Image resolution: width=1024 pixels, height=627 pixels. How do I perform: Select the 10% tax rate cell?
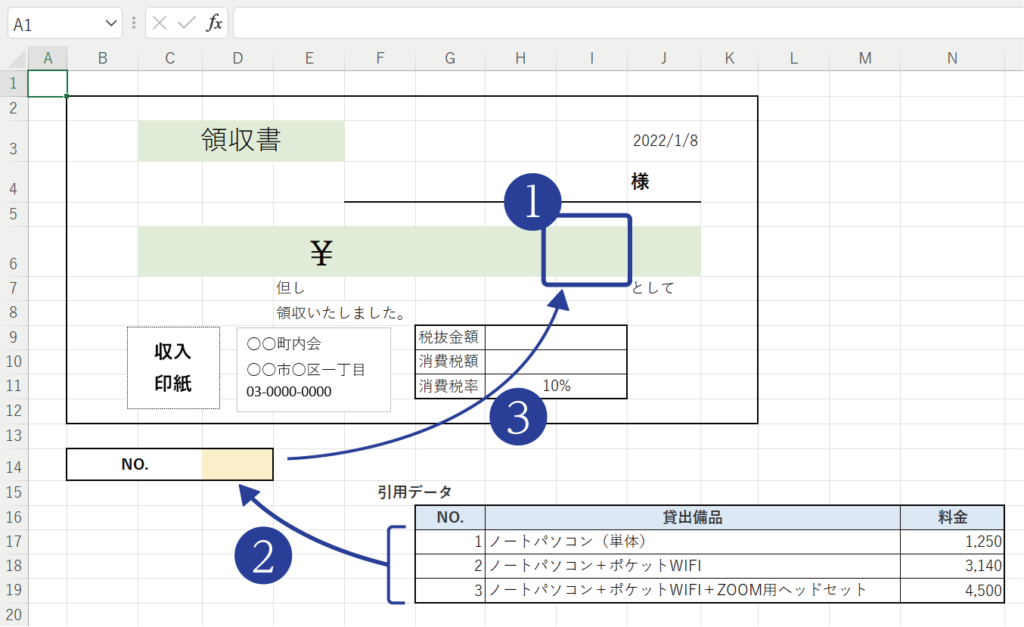pyautogui.click(x=556, y=386)
